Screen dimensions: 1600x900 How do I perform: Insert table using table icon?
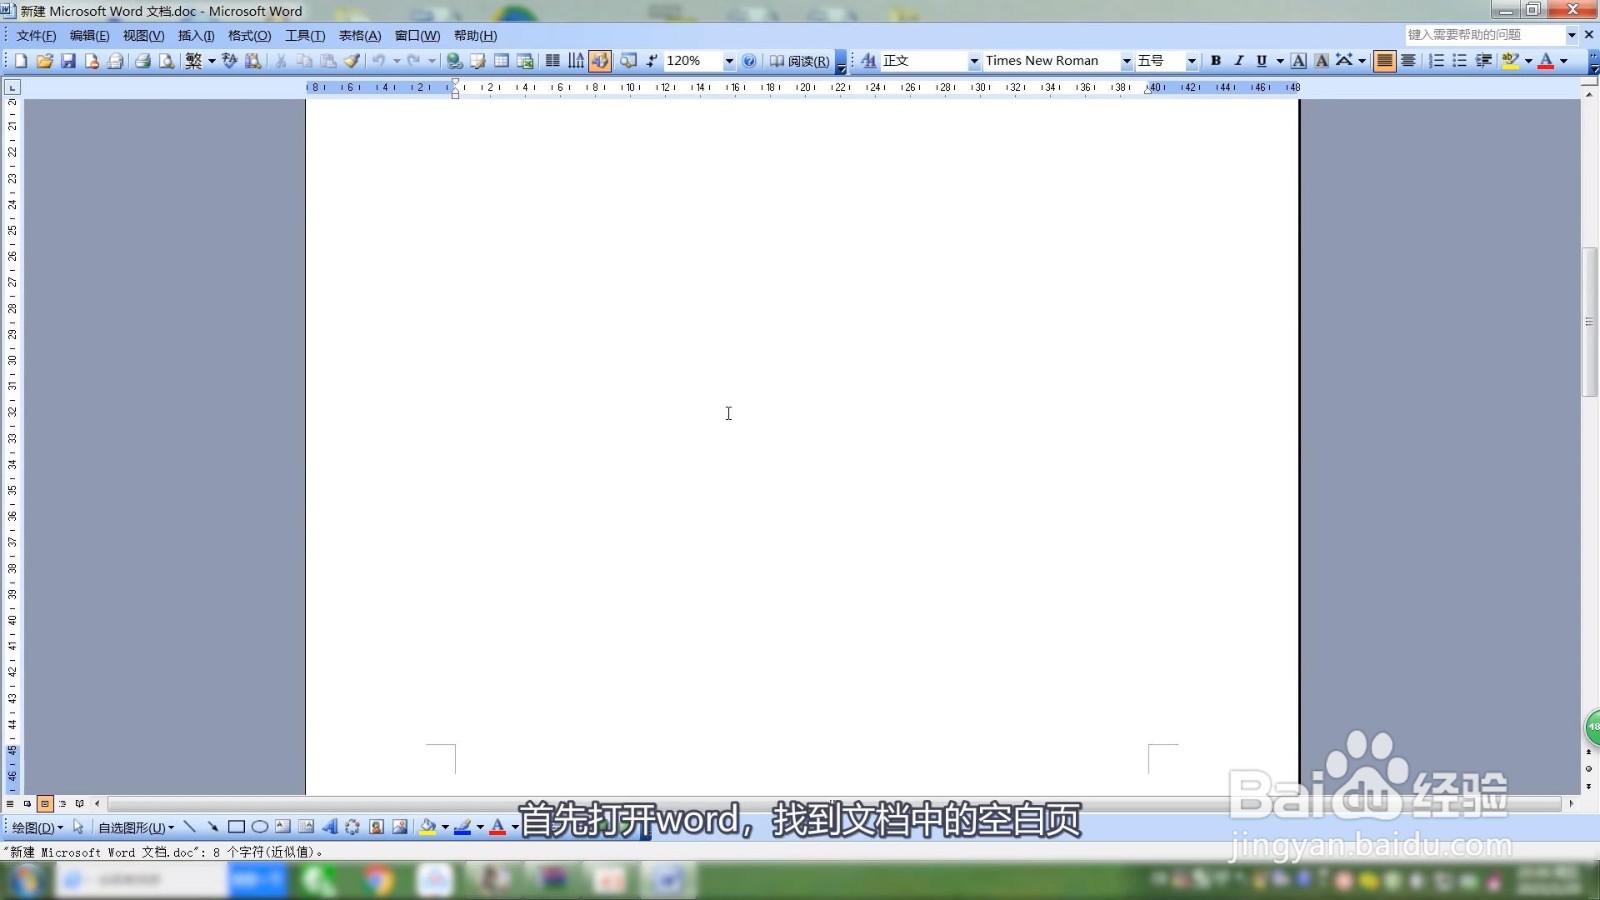[502, 61]
